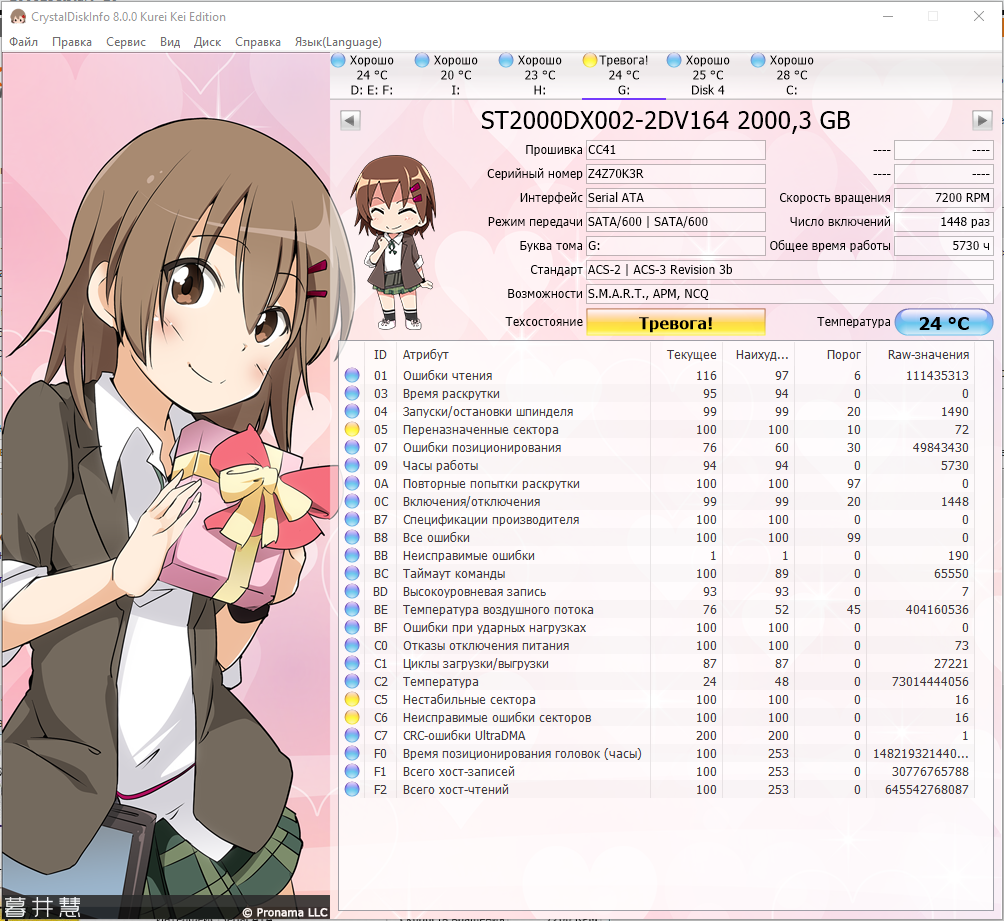This screenshot has width=1004, height=921.
Task: Click the Режим передачи SATA/600 field
Action: [676, 222]
